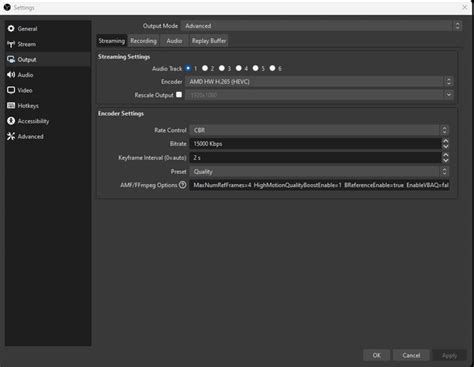Screen dimensions: 474x367
Task: Click the OBS logo in title bar
Action: point(7,7)
